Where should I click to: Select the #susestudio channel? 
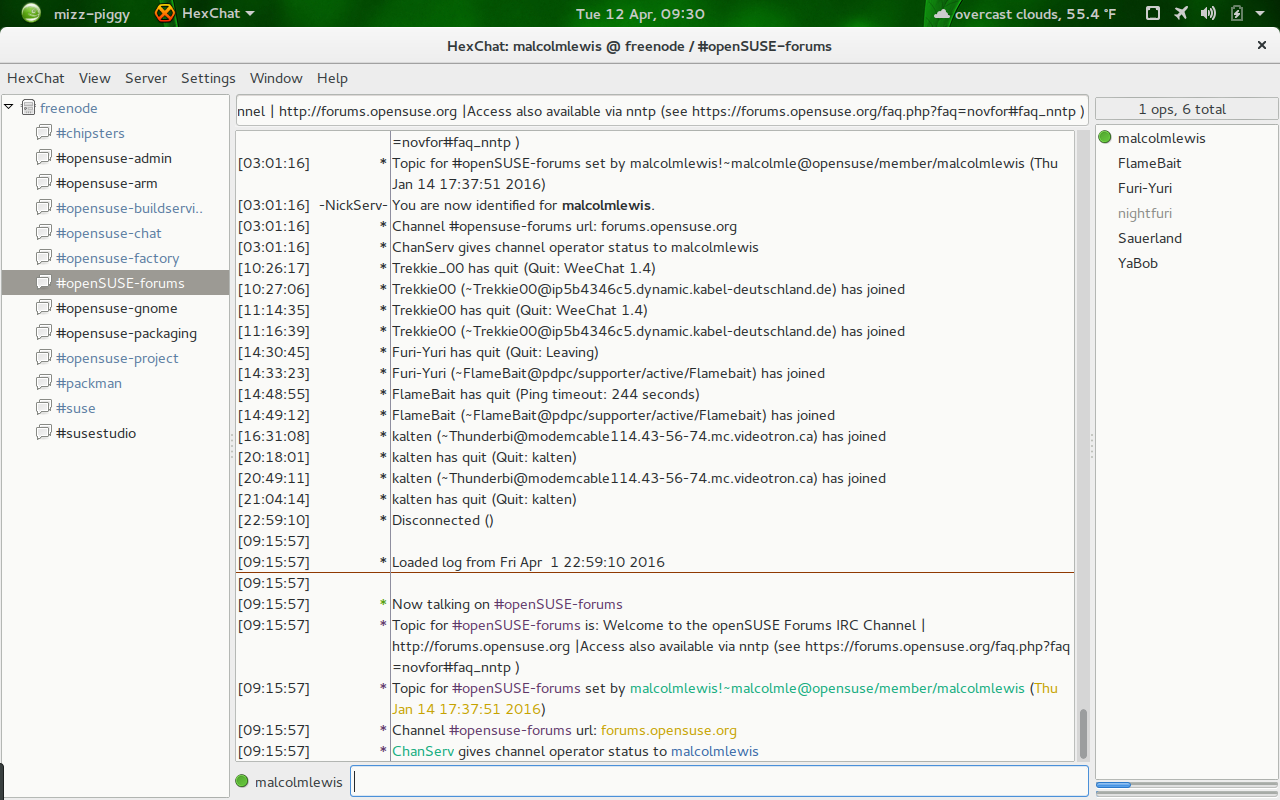116,433
